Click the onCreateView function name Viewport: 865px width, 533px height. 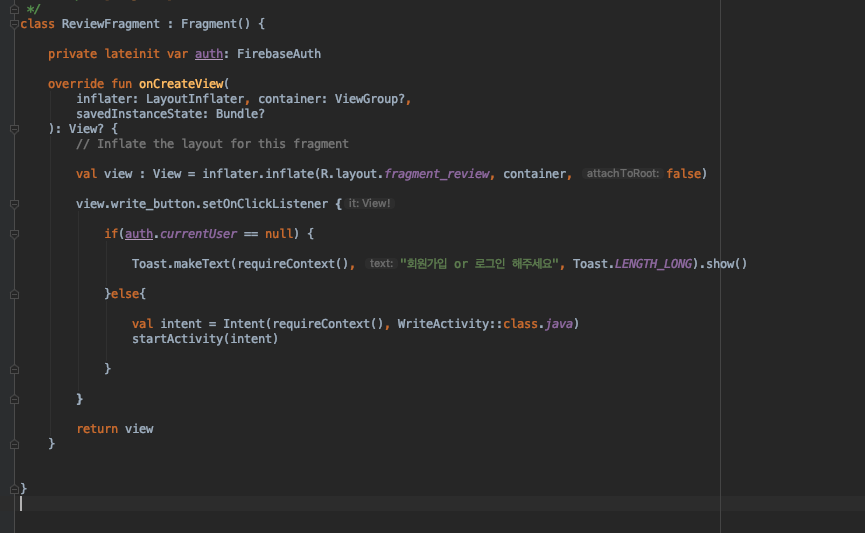(x=181, y=84)
